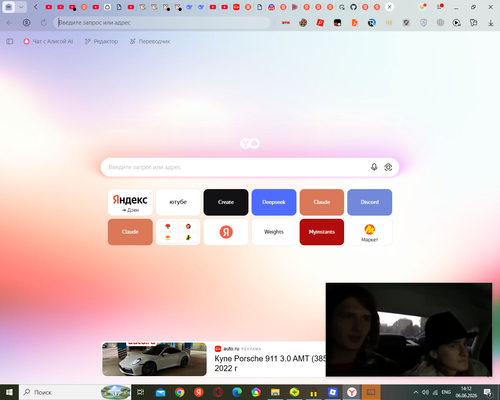The image size is (500, 400).
Task: Open the Discord tile
Action: (x=370, y=202)
